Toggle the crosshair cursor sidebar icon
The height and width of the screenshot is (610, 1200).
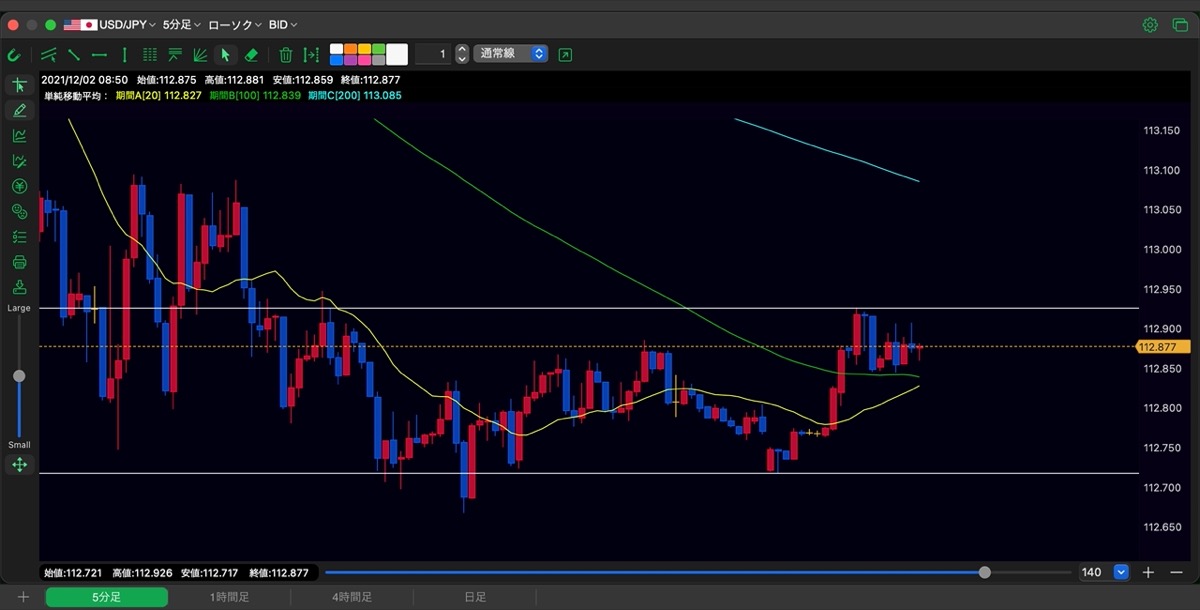tap(19, 85)
